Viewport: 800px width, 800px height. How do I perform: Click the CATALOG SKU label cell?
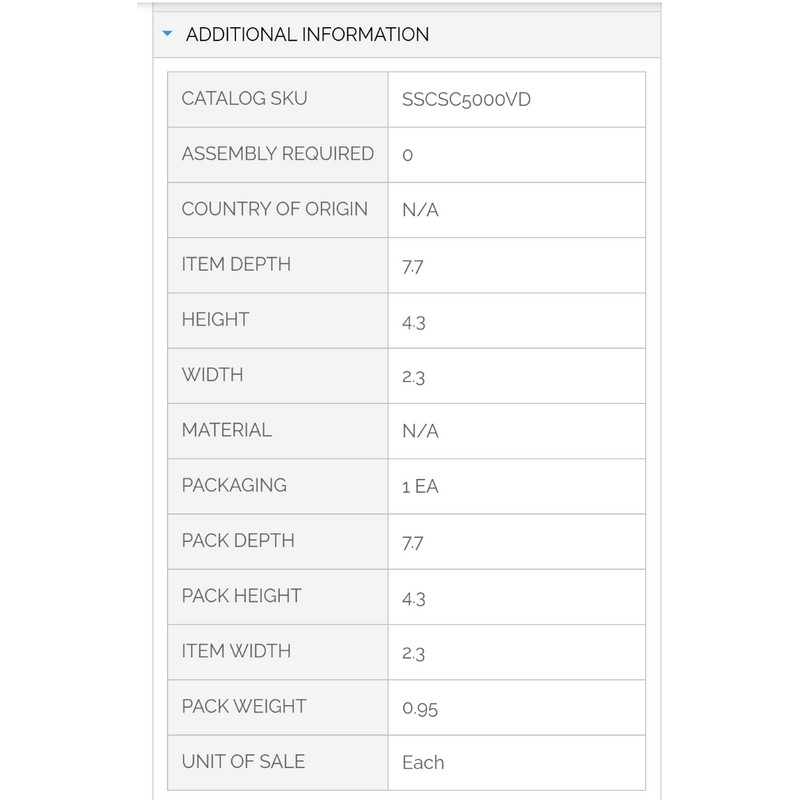pyautogui.click(x=244, y=98)
